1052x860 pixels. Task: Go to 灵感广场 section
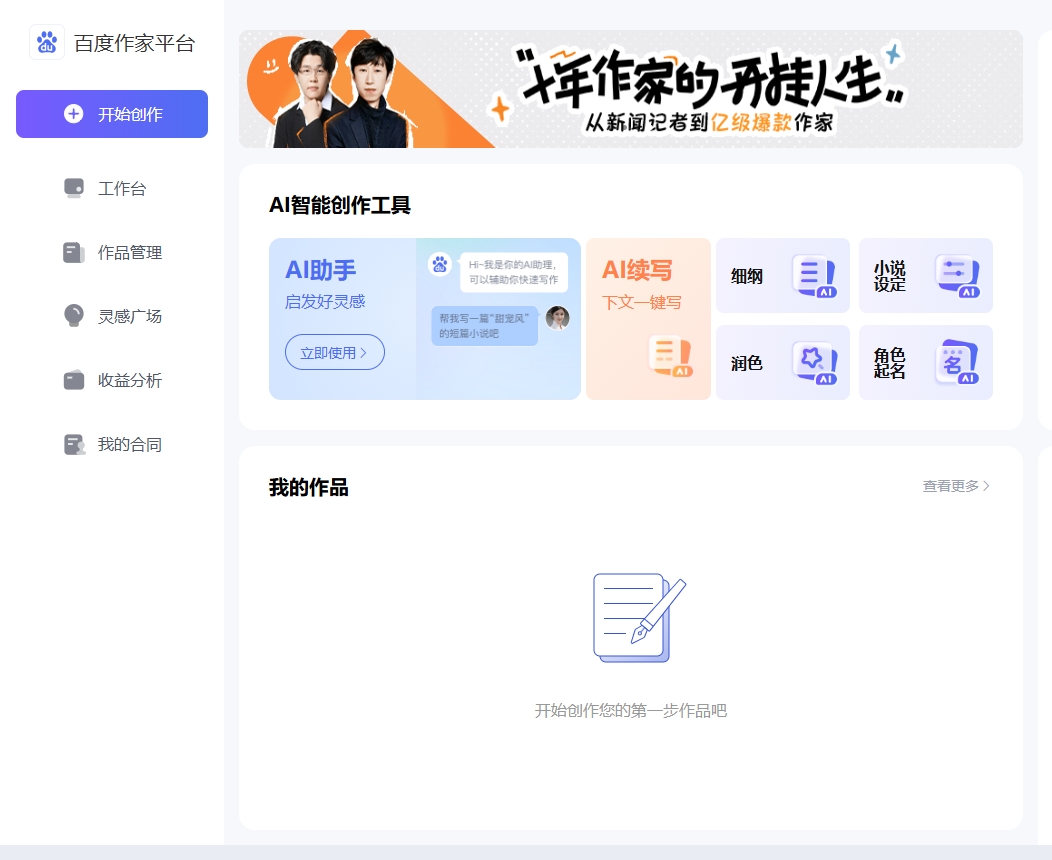pos(112,316)
